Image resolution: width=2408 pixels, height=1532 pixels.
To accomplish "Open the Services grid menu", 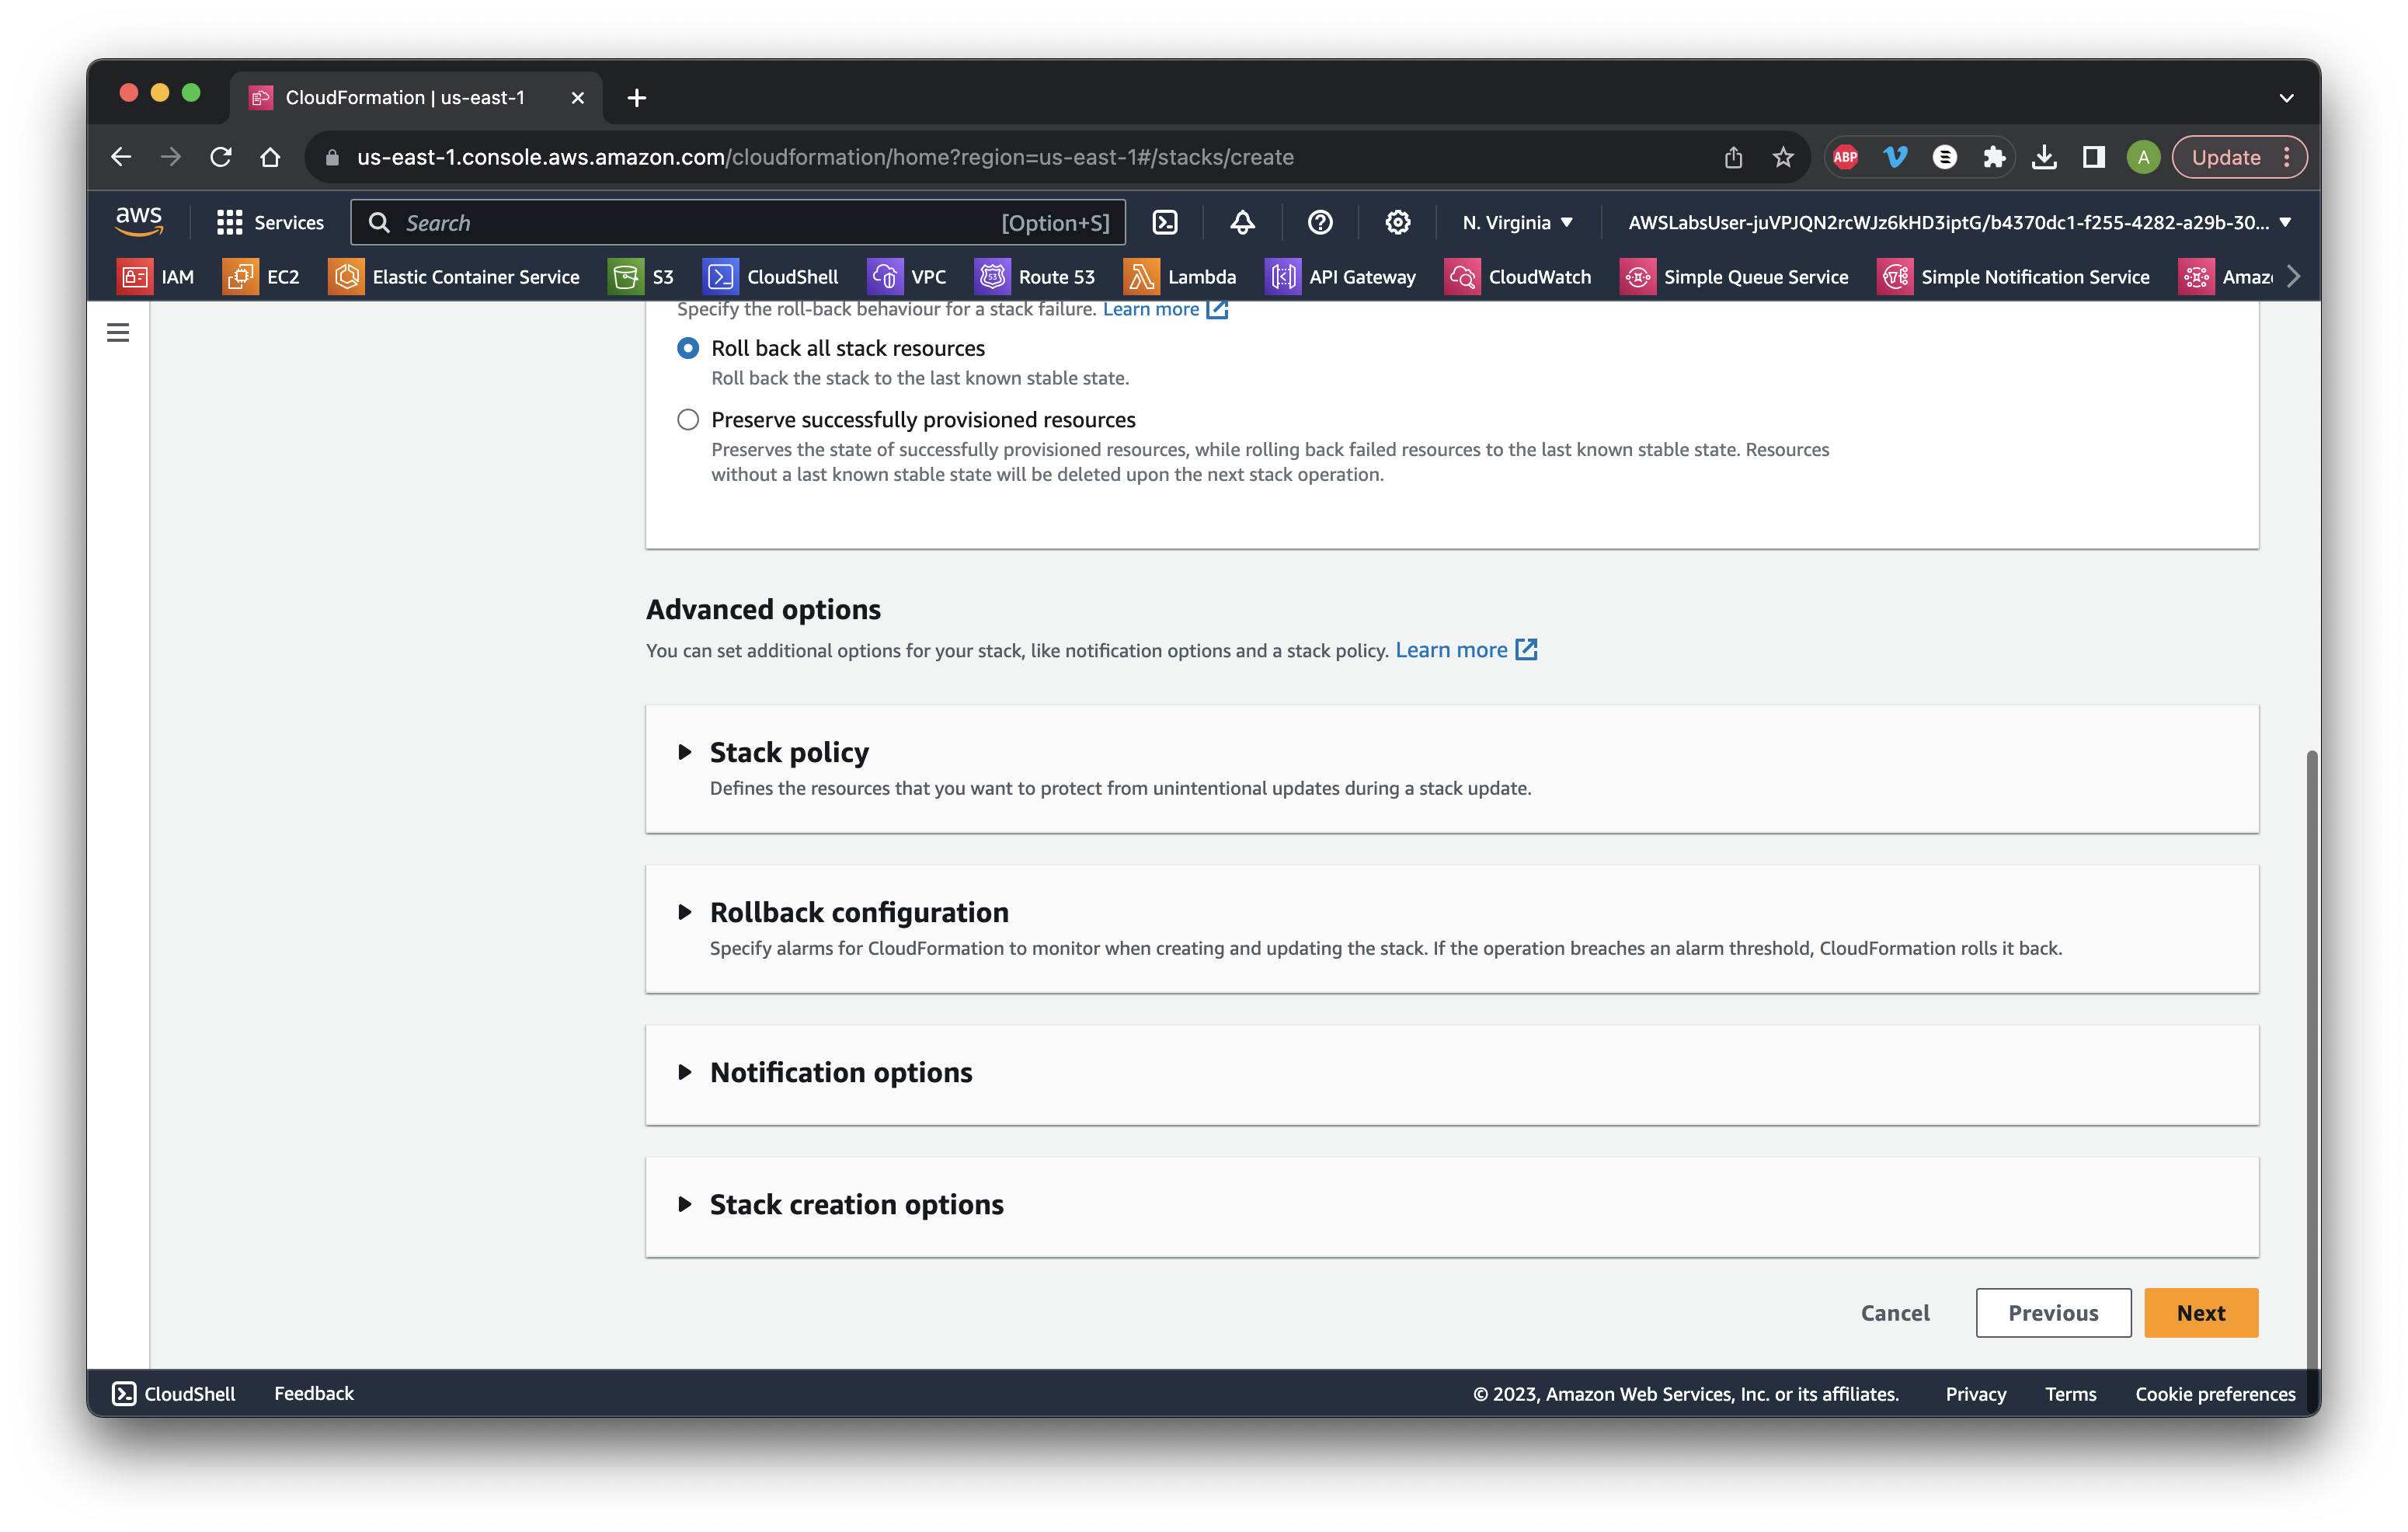I will click(x=270, y=222).
